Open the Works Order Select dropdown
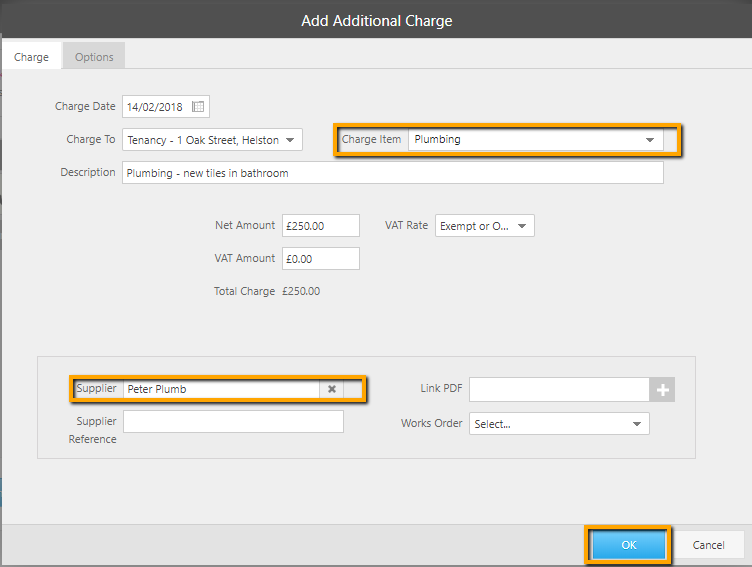 (559, 424)
